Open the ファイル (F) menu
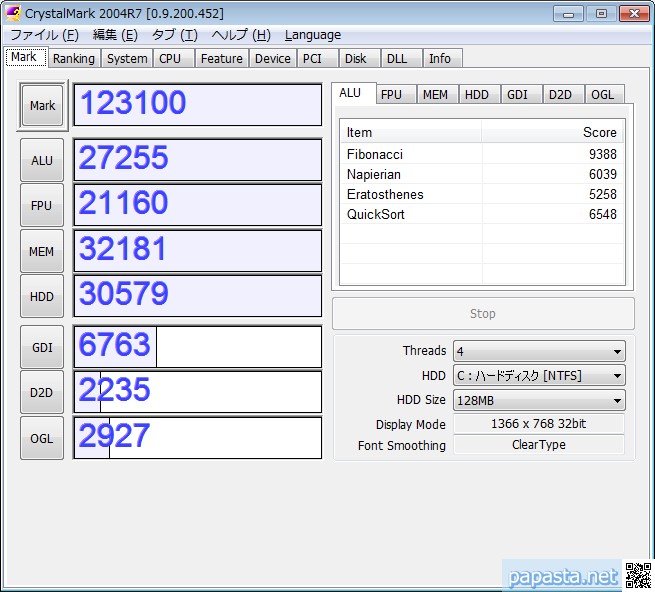Image resolution: width=655 pixels, height=592 pixels. click(x=46, y=35)
